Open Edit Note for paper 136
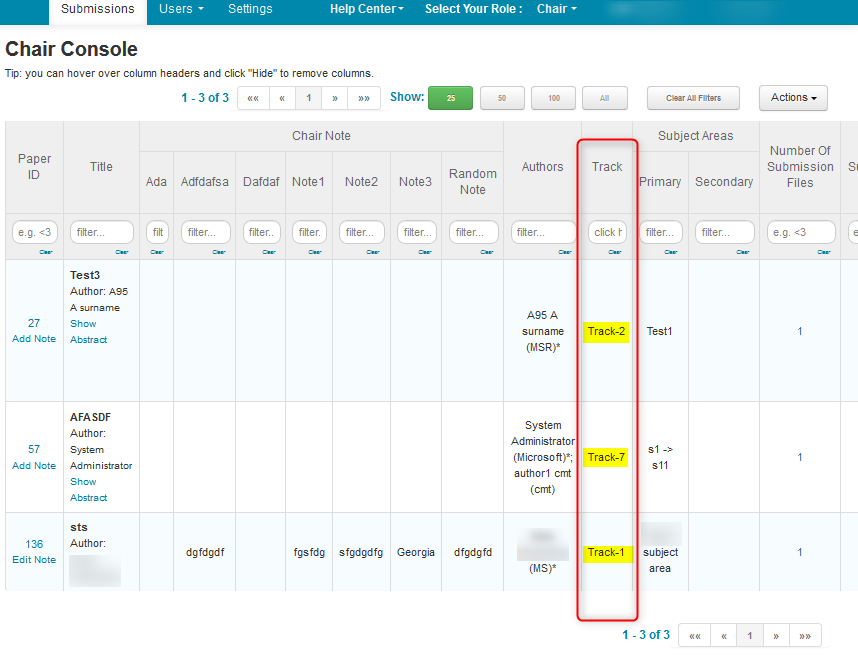 [34, 560]
